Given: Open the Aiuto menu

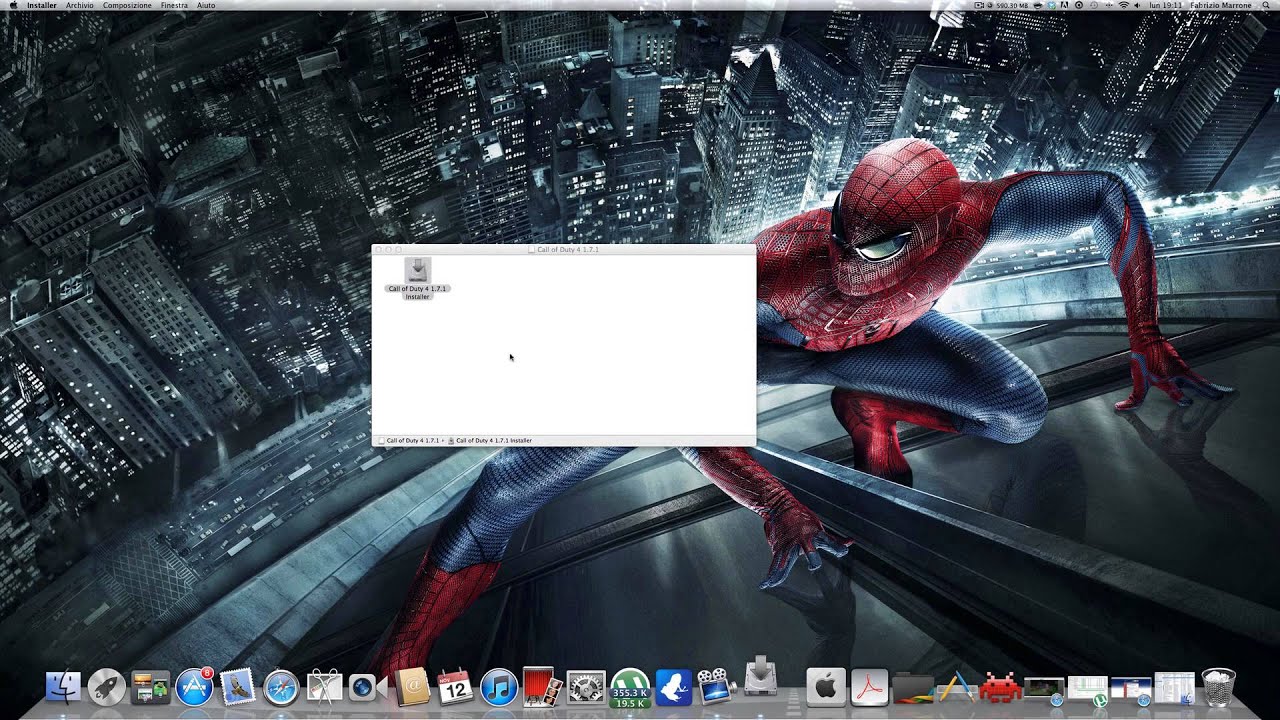Looking at the screenshot, I should click(206, 5).
